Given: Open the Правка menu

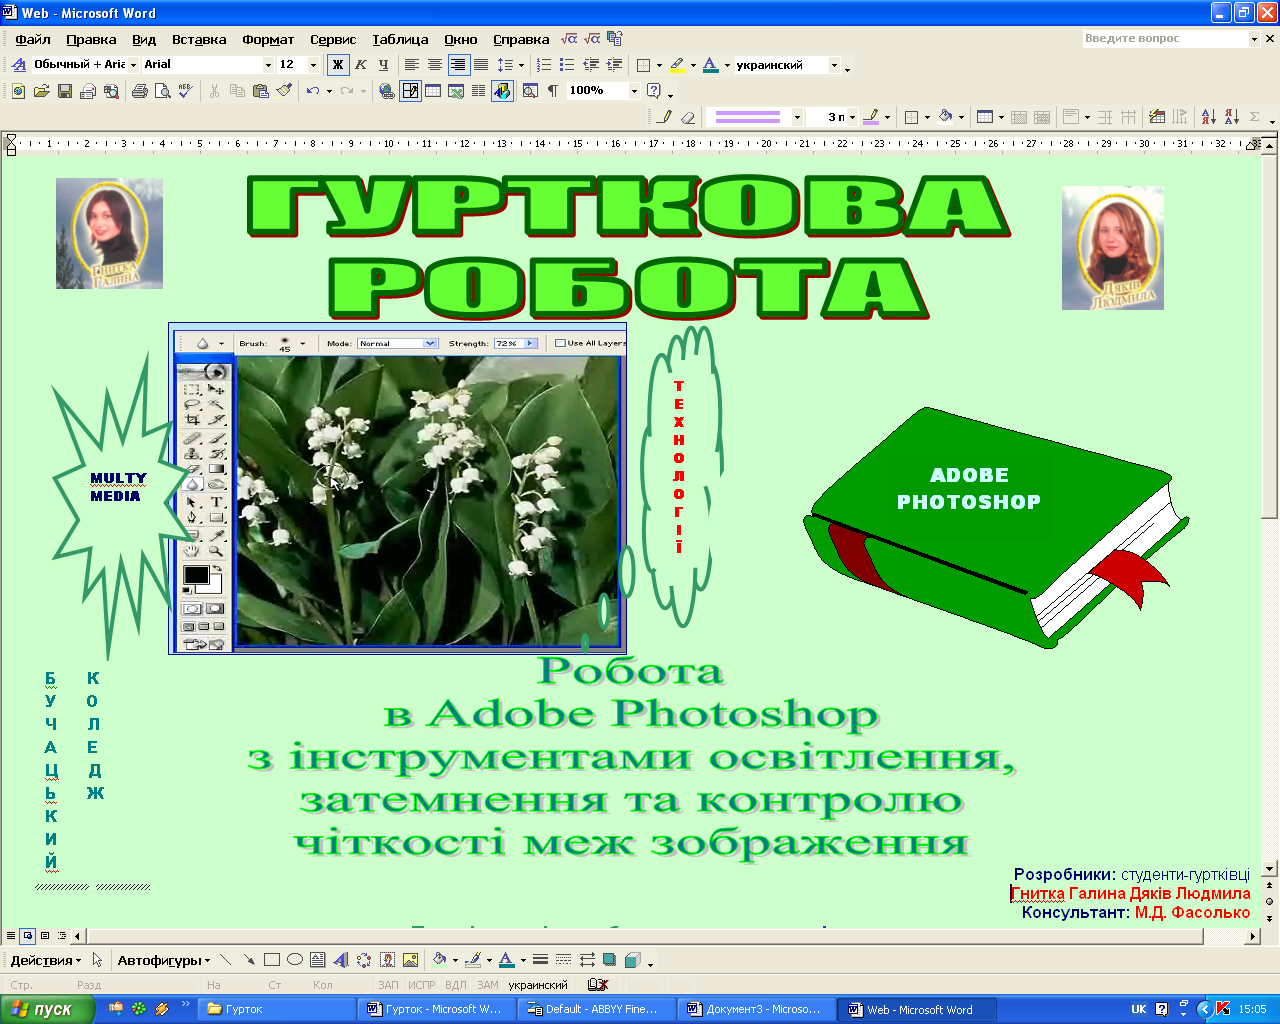Looking at the screenshot, I should [x=91, y=39].
